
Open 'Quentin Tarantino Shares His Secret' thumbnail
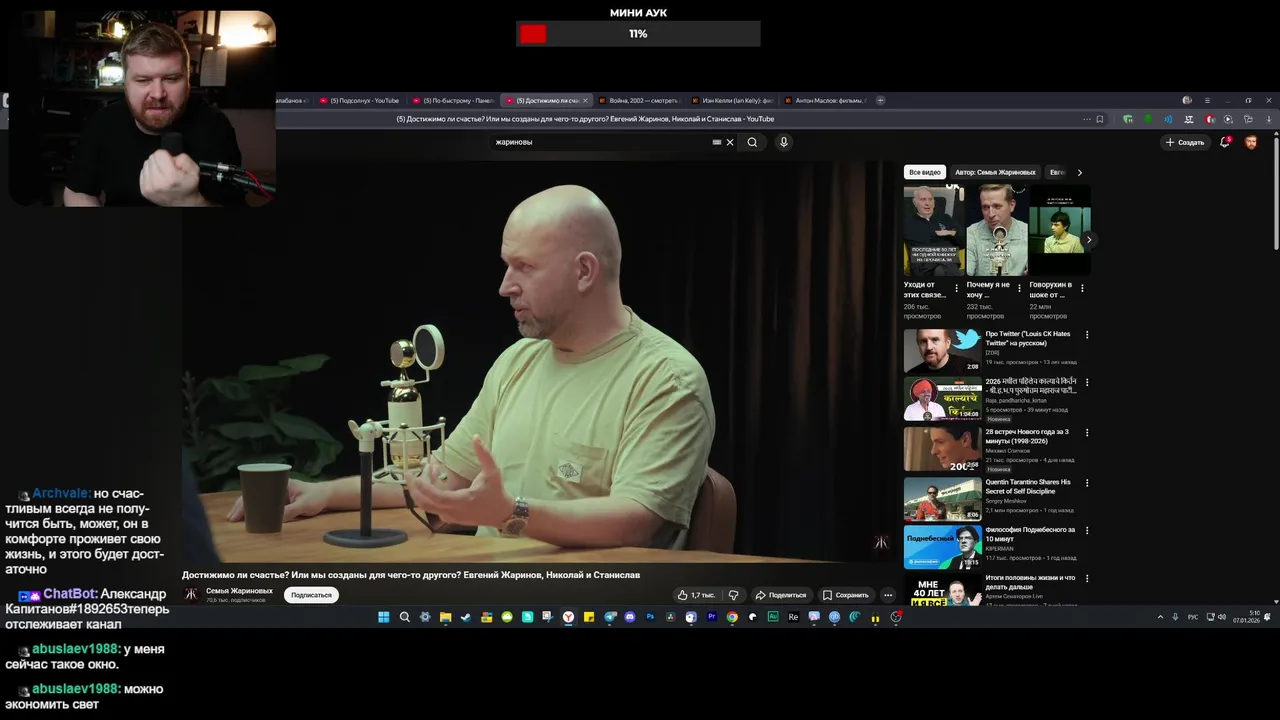point(943,499)
